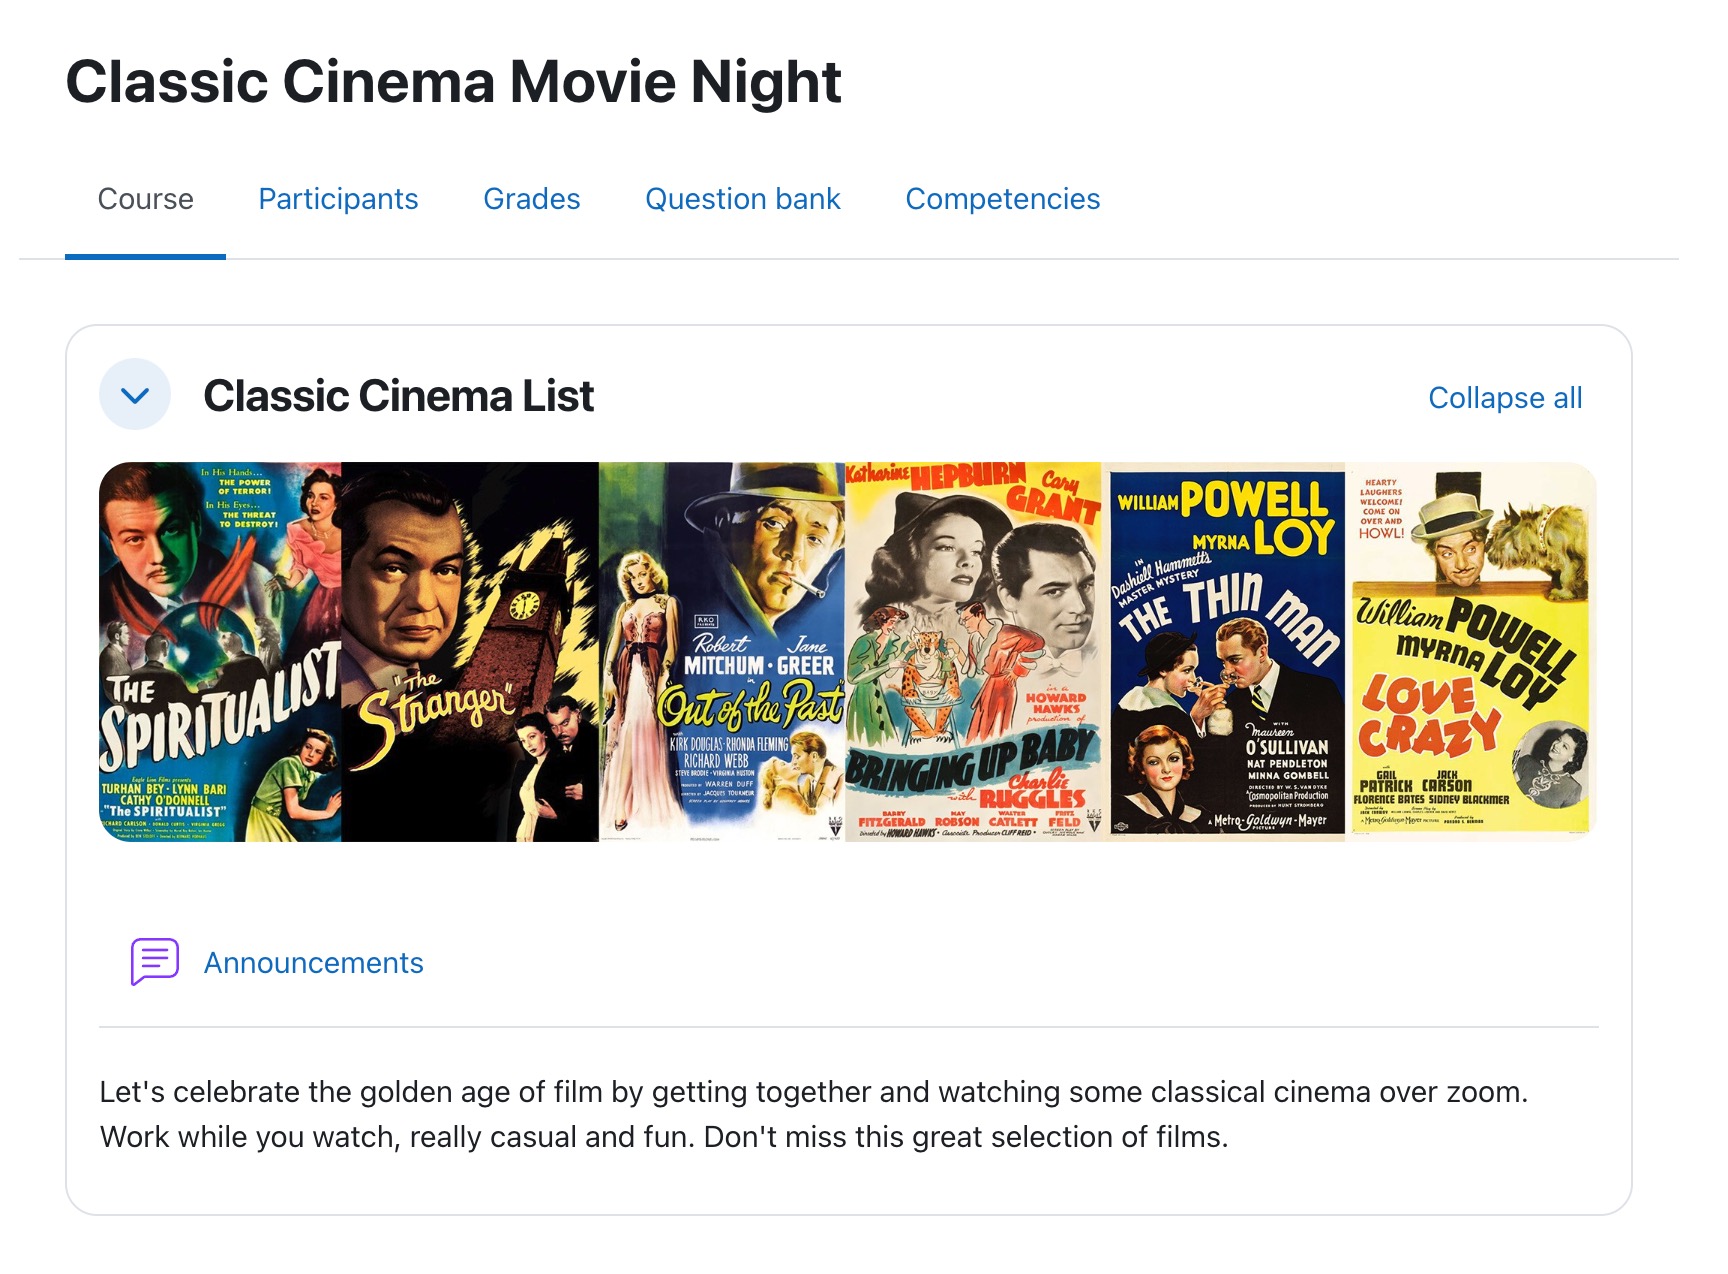Open the Announcements forum speech-bubble icon
Viewport: 1728px width, 1274px height.
coord(155,962)
